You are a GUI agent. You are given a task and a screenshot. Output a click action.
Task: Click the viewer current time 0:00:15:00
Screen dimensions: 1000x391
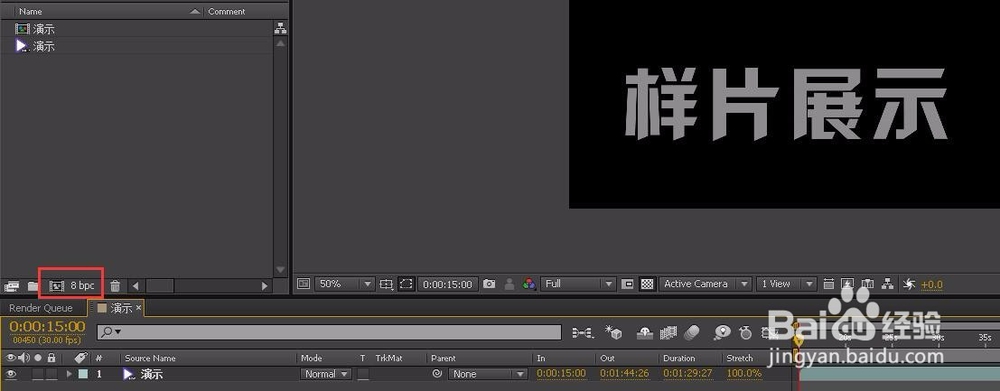tap(447, 284)
